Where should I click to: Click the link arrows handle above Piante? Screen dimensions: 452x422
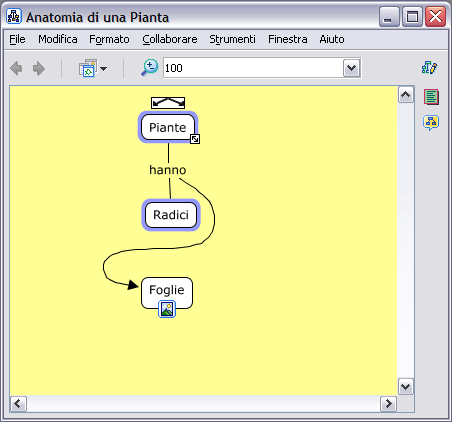pyautogui.click(x=168, y=103)
